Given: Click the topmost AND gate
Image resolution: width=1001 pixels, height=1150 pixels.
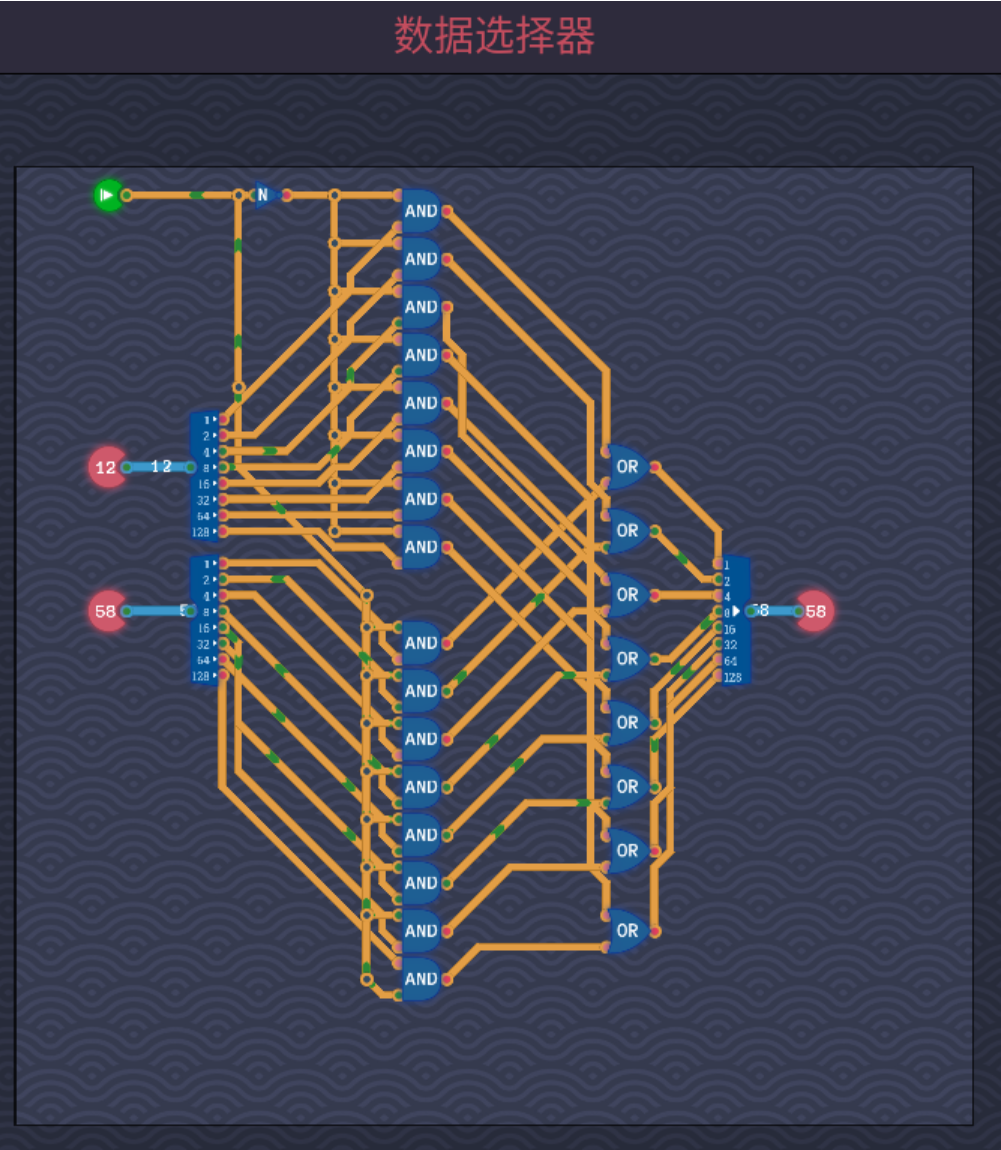Looking at the screenshot, I should click(x=420, y=211).
